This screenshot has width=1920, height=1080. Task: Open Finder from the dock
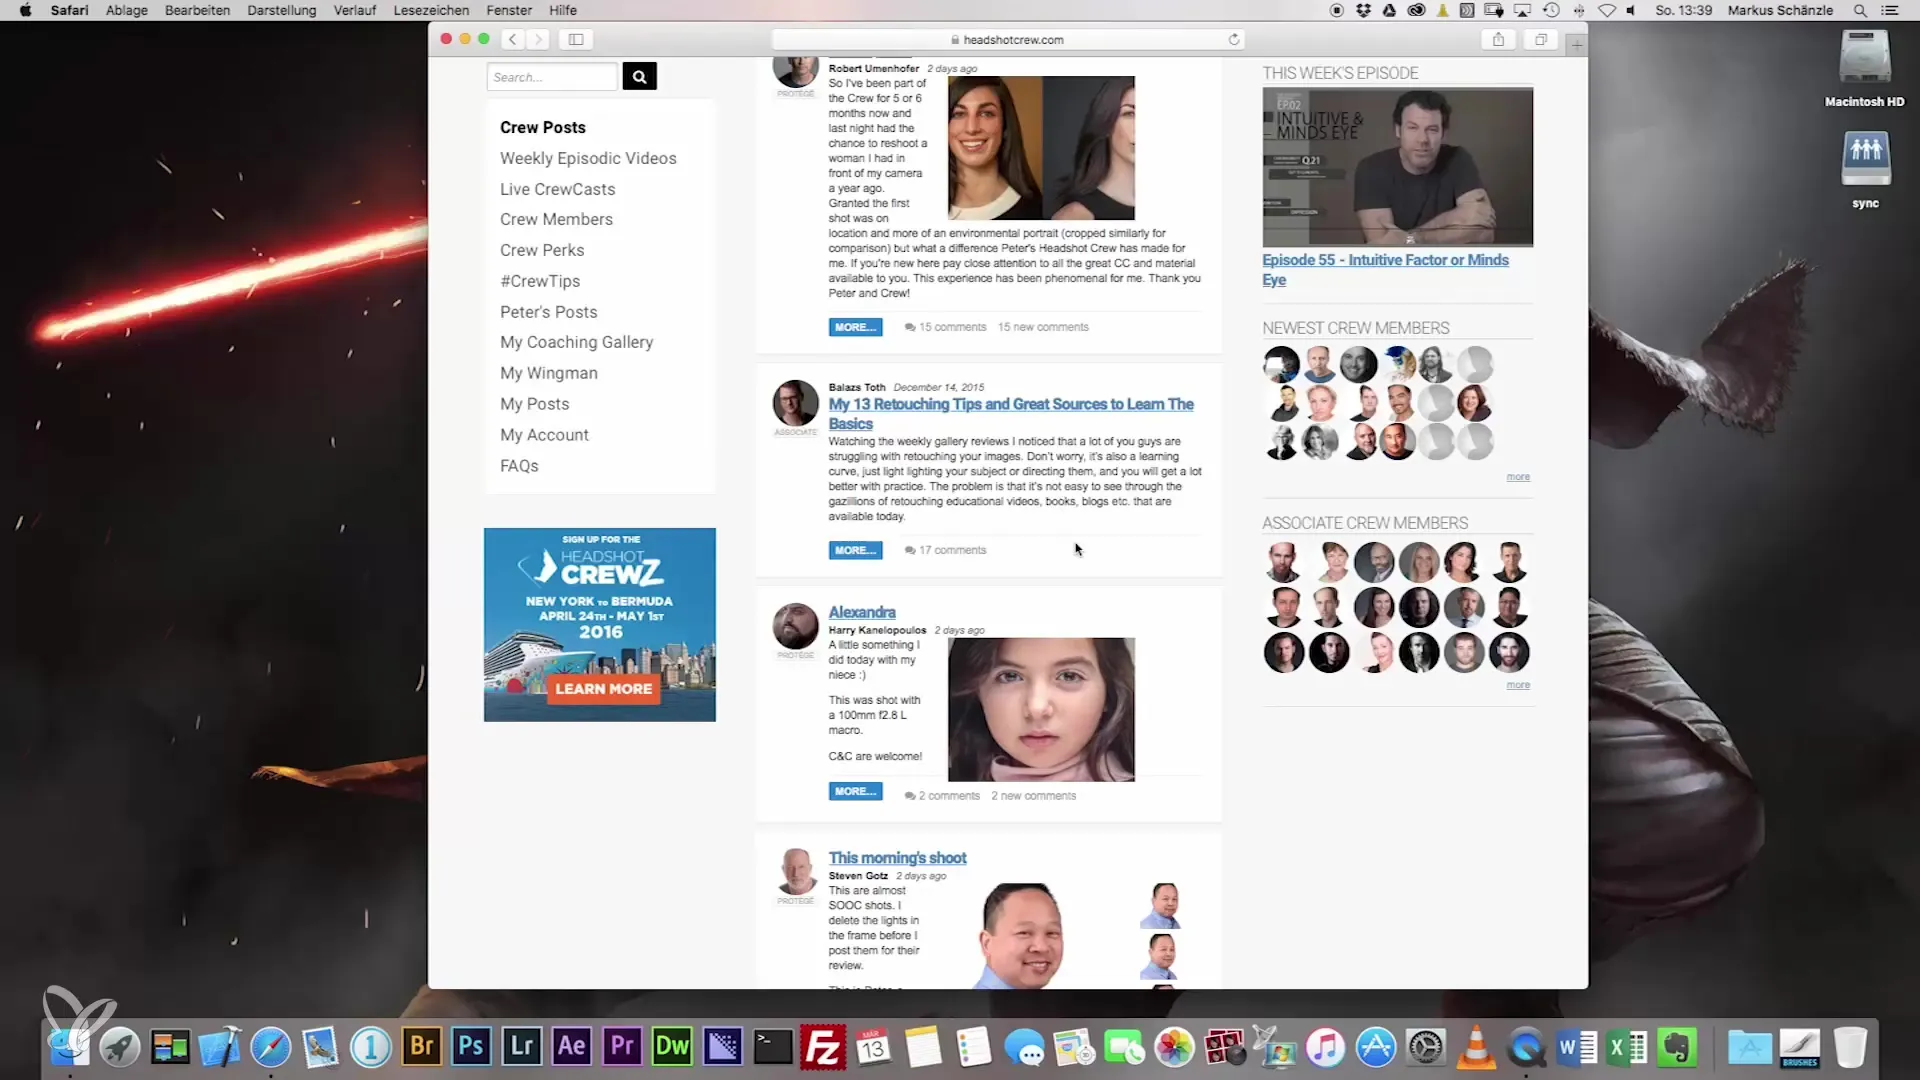(70, 1047)
